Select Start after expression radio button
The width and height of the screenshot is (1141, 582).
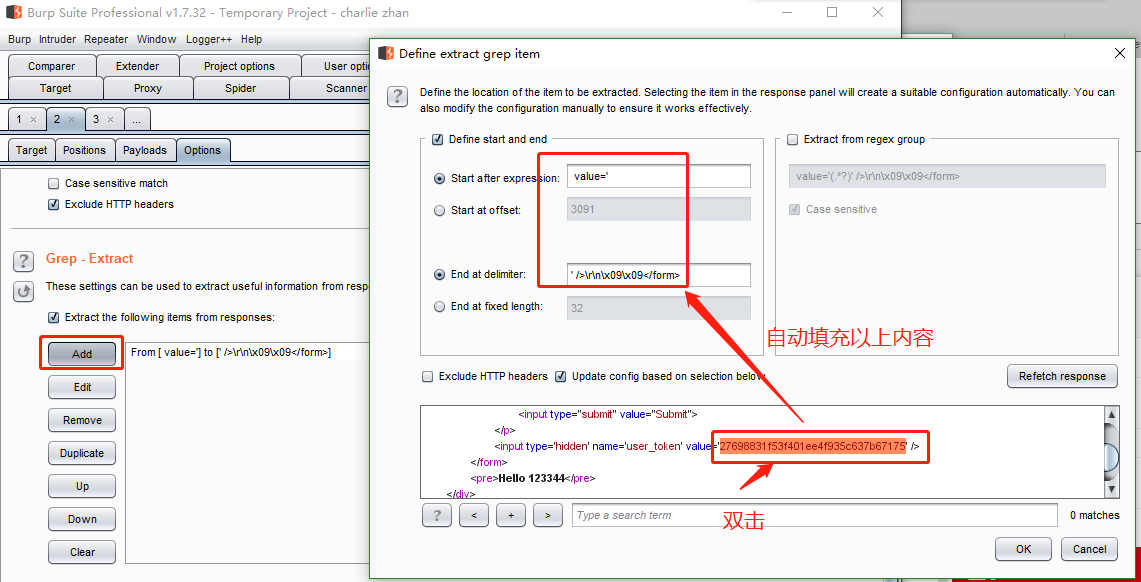point(439,178)
